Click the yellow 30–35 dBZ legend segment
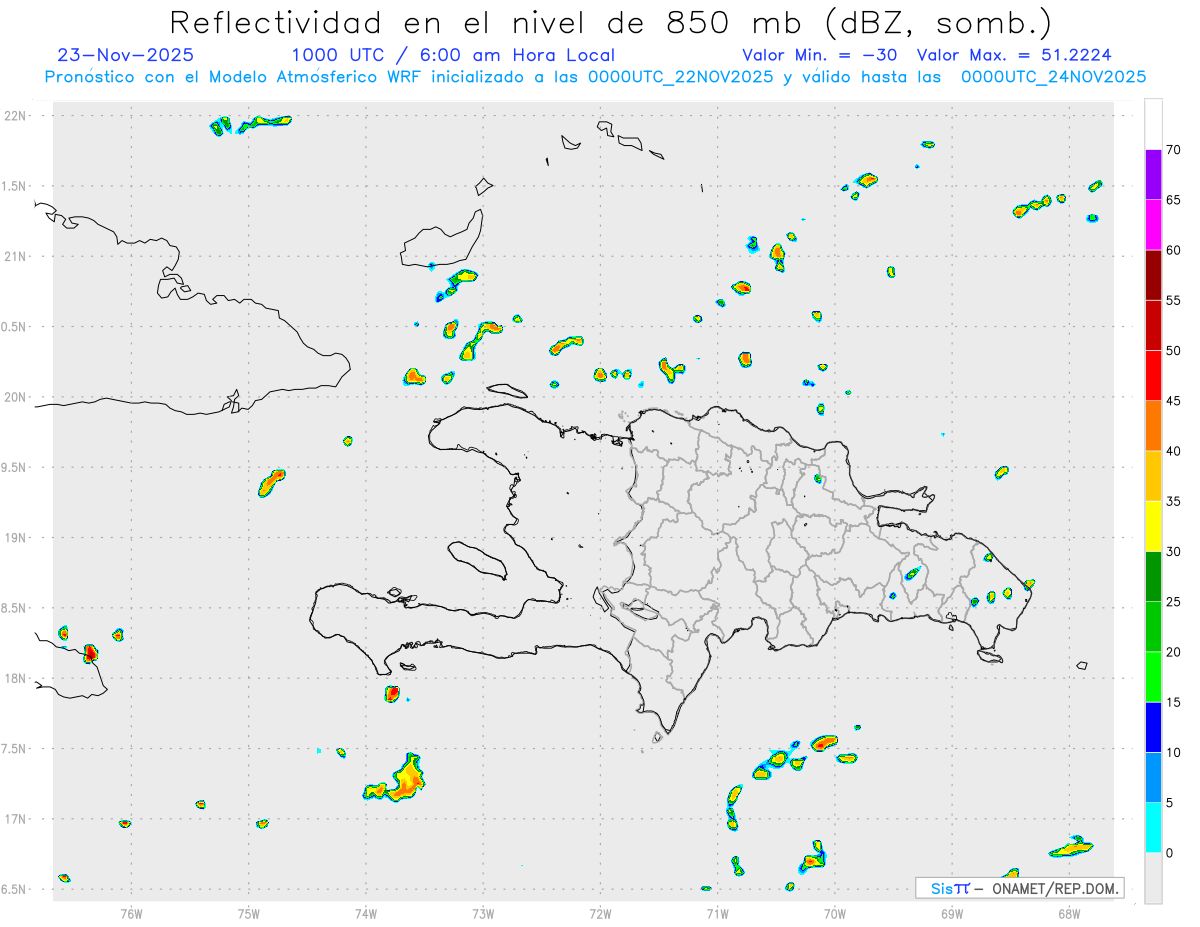The image size is (1200, 927). click(x=1153, y=526)
